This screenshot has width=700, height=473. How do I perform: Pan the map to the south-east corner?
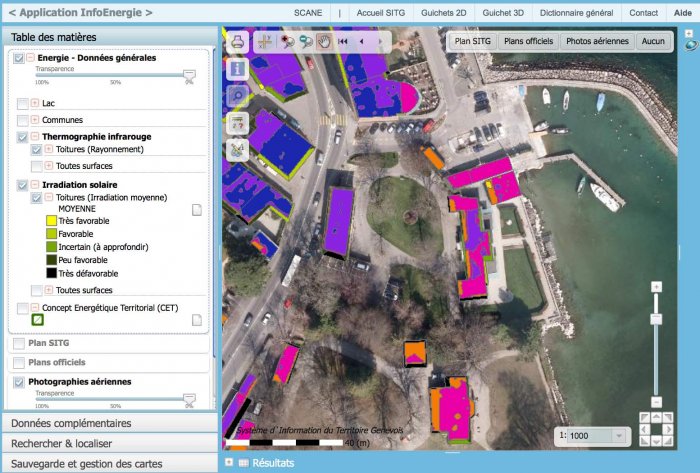[x=668, y=441]
